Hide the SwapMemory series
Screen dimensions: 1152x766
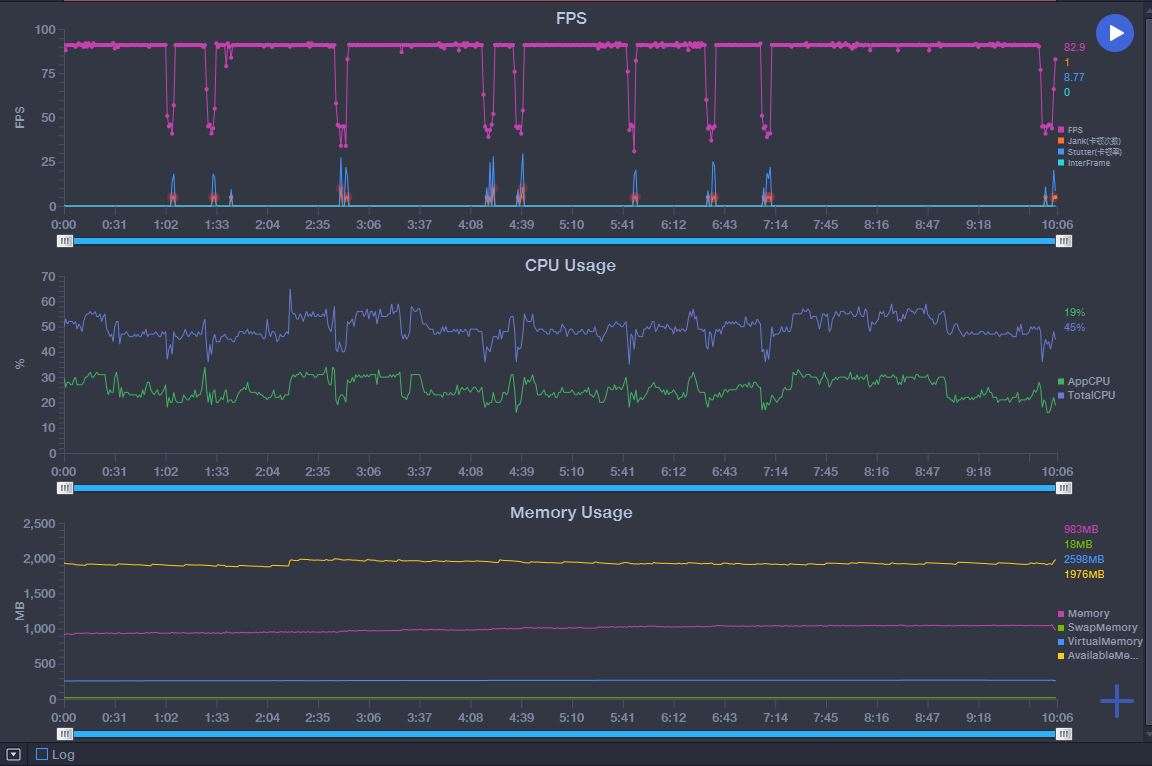click(x=1102, y=628)
